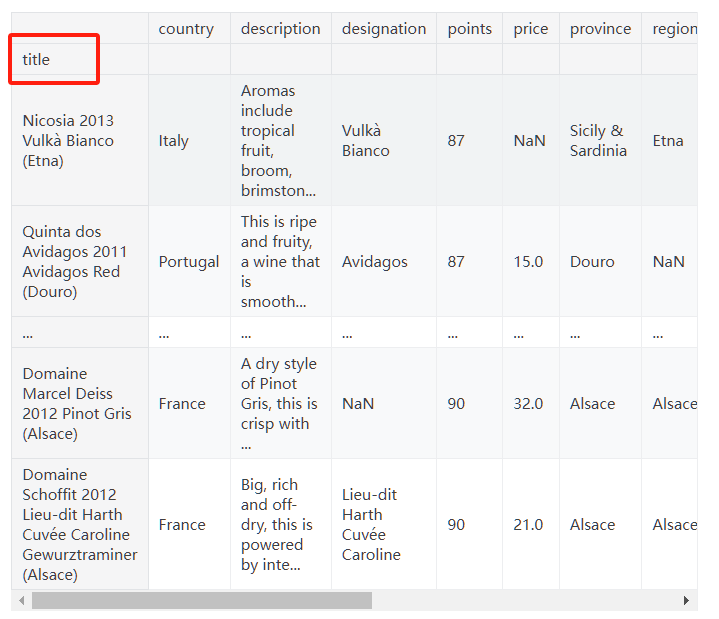Click the country column header
The image size is (719, 619).
tap(186, 29)
